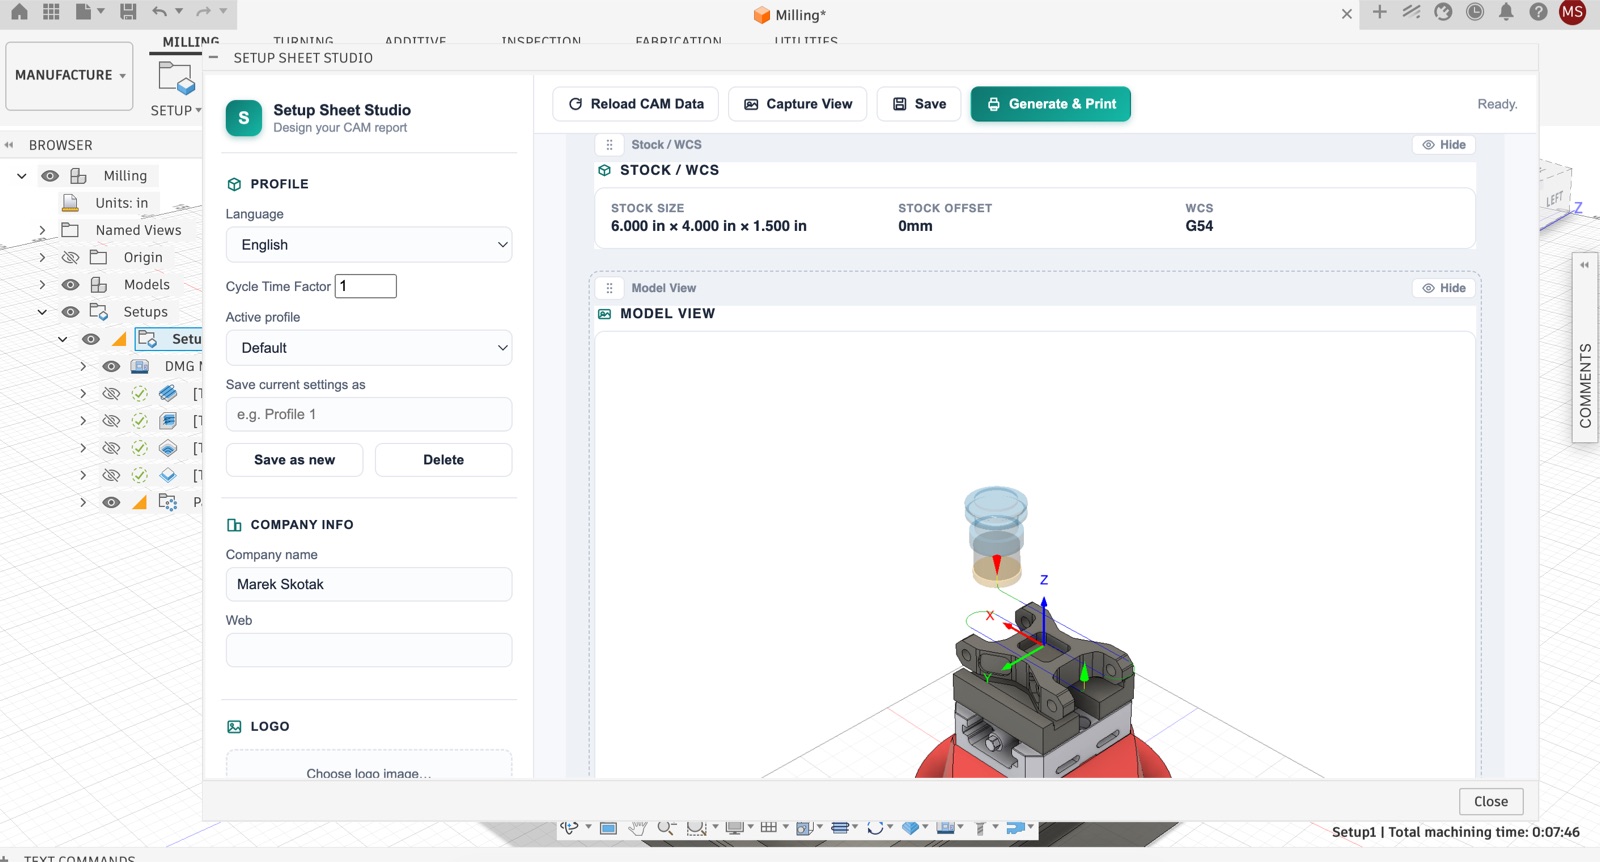The height and width of the screenshot is (862, 1600).
Task: Open the data panel grid icon
Action: pyautogui.click(x=51, y=12)
